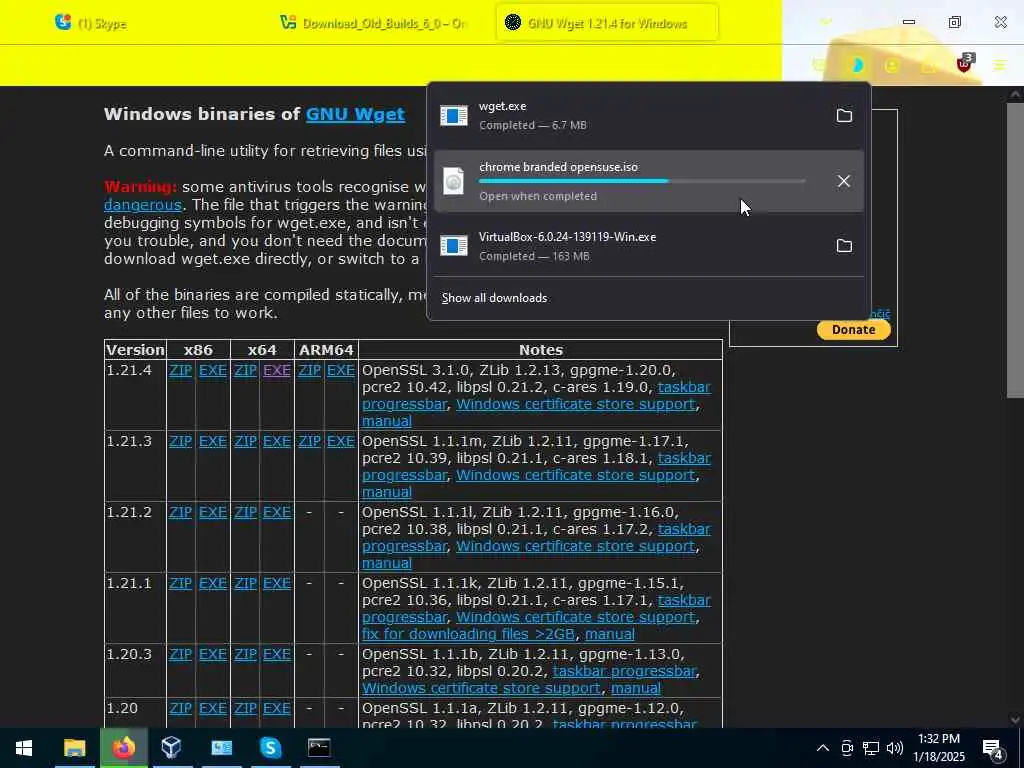This screenshot has height=768, width=1024.
Task: Open the Command Prompt taskbar icon
Action: (x=319, y=748)
